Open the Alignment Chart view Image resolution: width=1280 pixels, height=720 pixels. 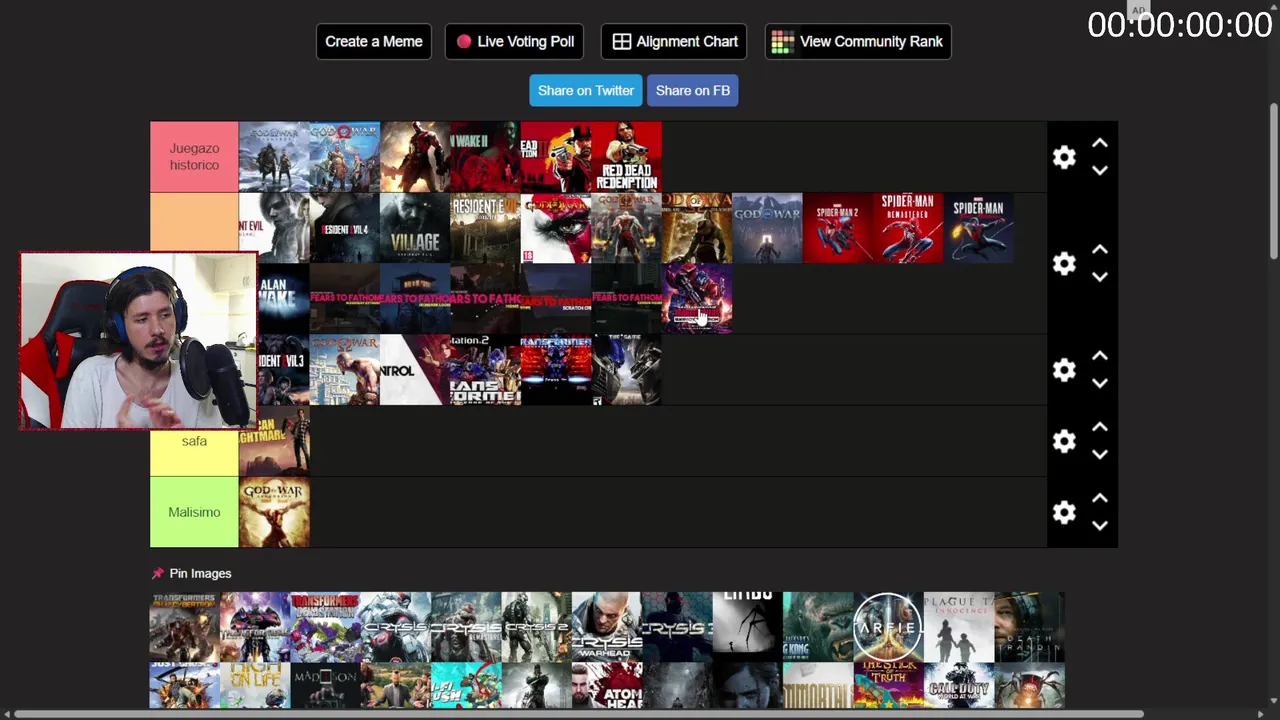click(x=674, y=41)
